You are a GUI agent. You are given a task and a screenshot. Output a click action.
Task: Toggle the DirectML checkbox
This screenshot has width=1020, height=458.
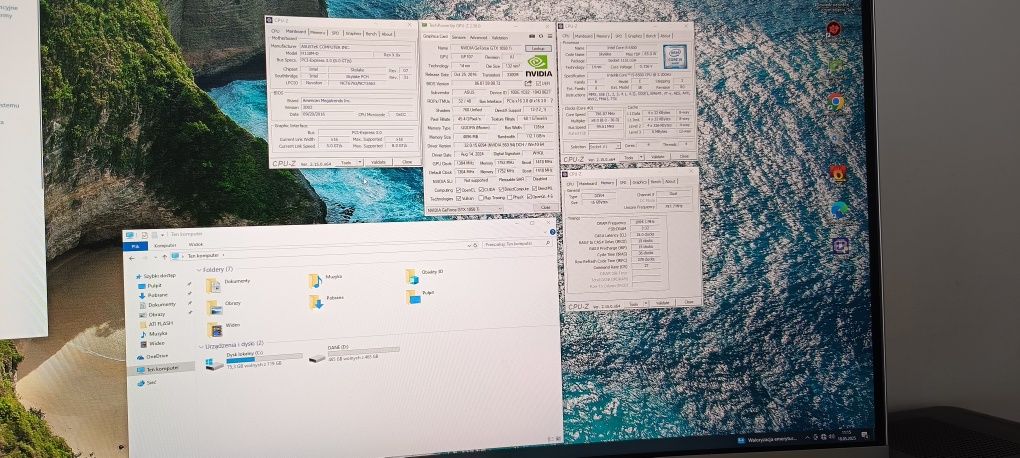coord(535,188)
